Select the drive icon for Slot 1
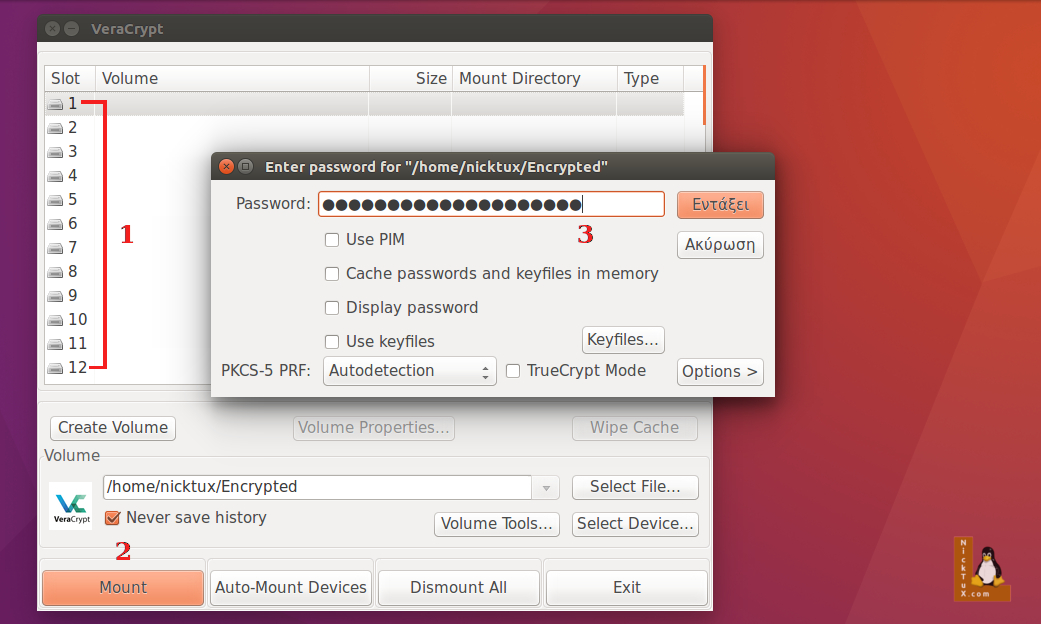The image size is (1041, 624). coord(54,103)
